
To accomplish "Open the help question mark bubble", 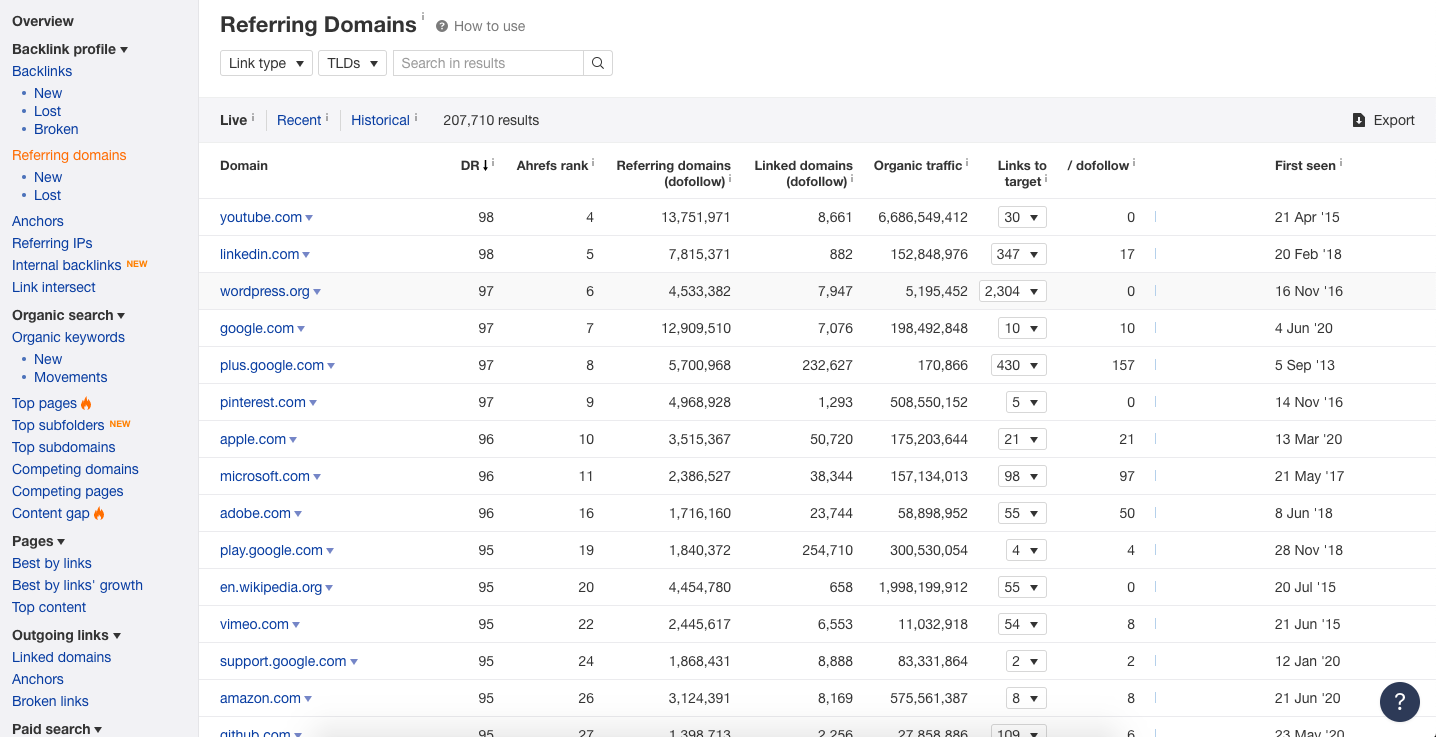I will pos(1400,702).
